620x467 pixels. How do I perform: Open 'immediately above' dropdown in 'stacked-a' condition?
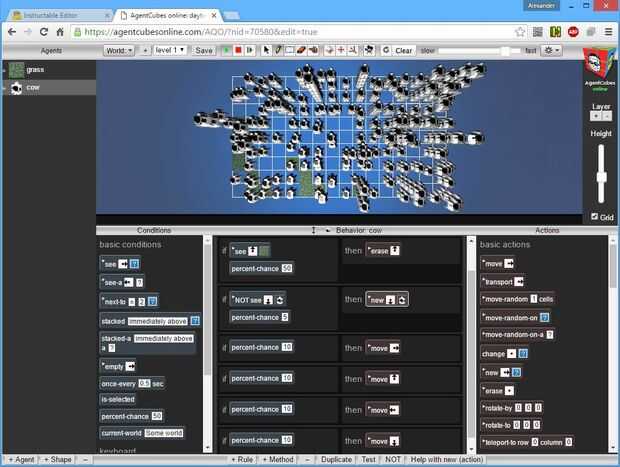164,338
